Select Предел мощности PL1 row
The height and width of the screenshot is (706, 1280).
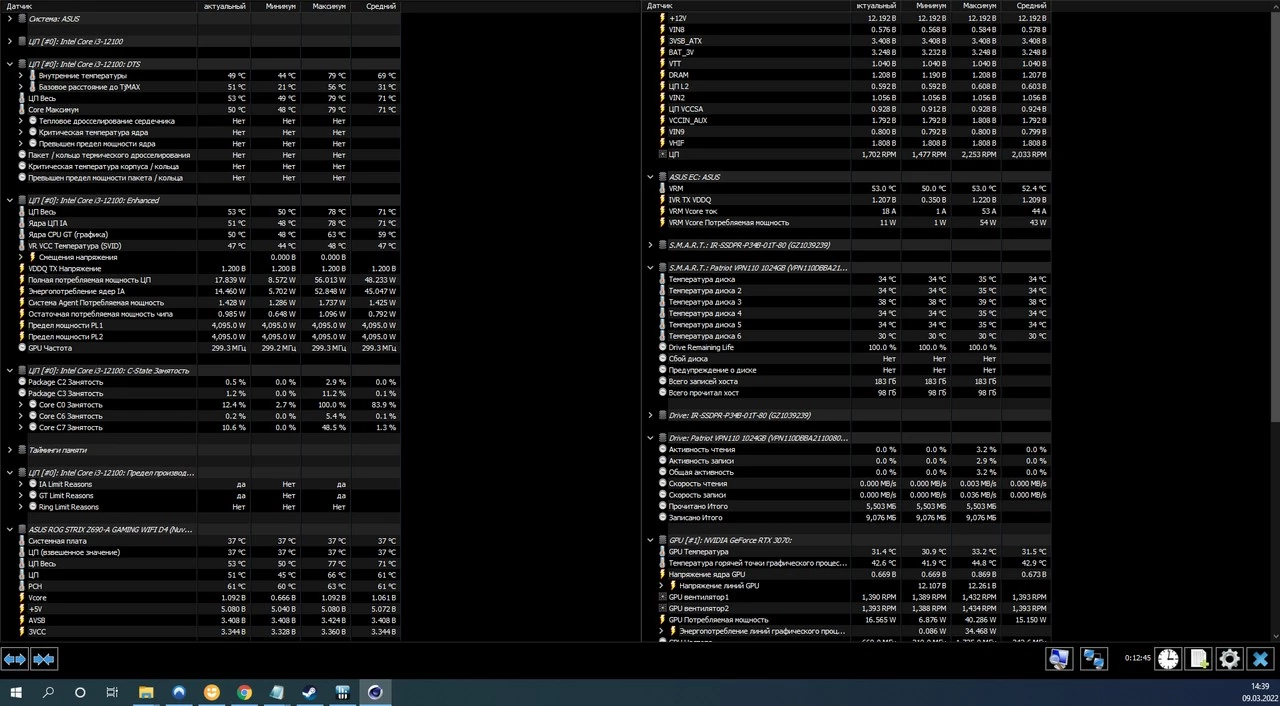[200, 325]
